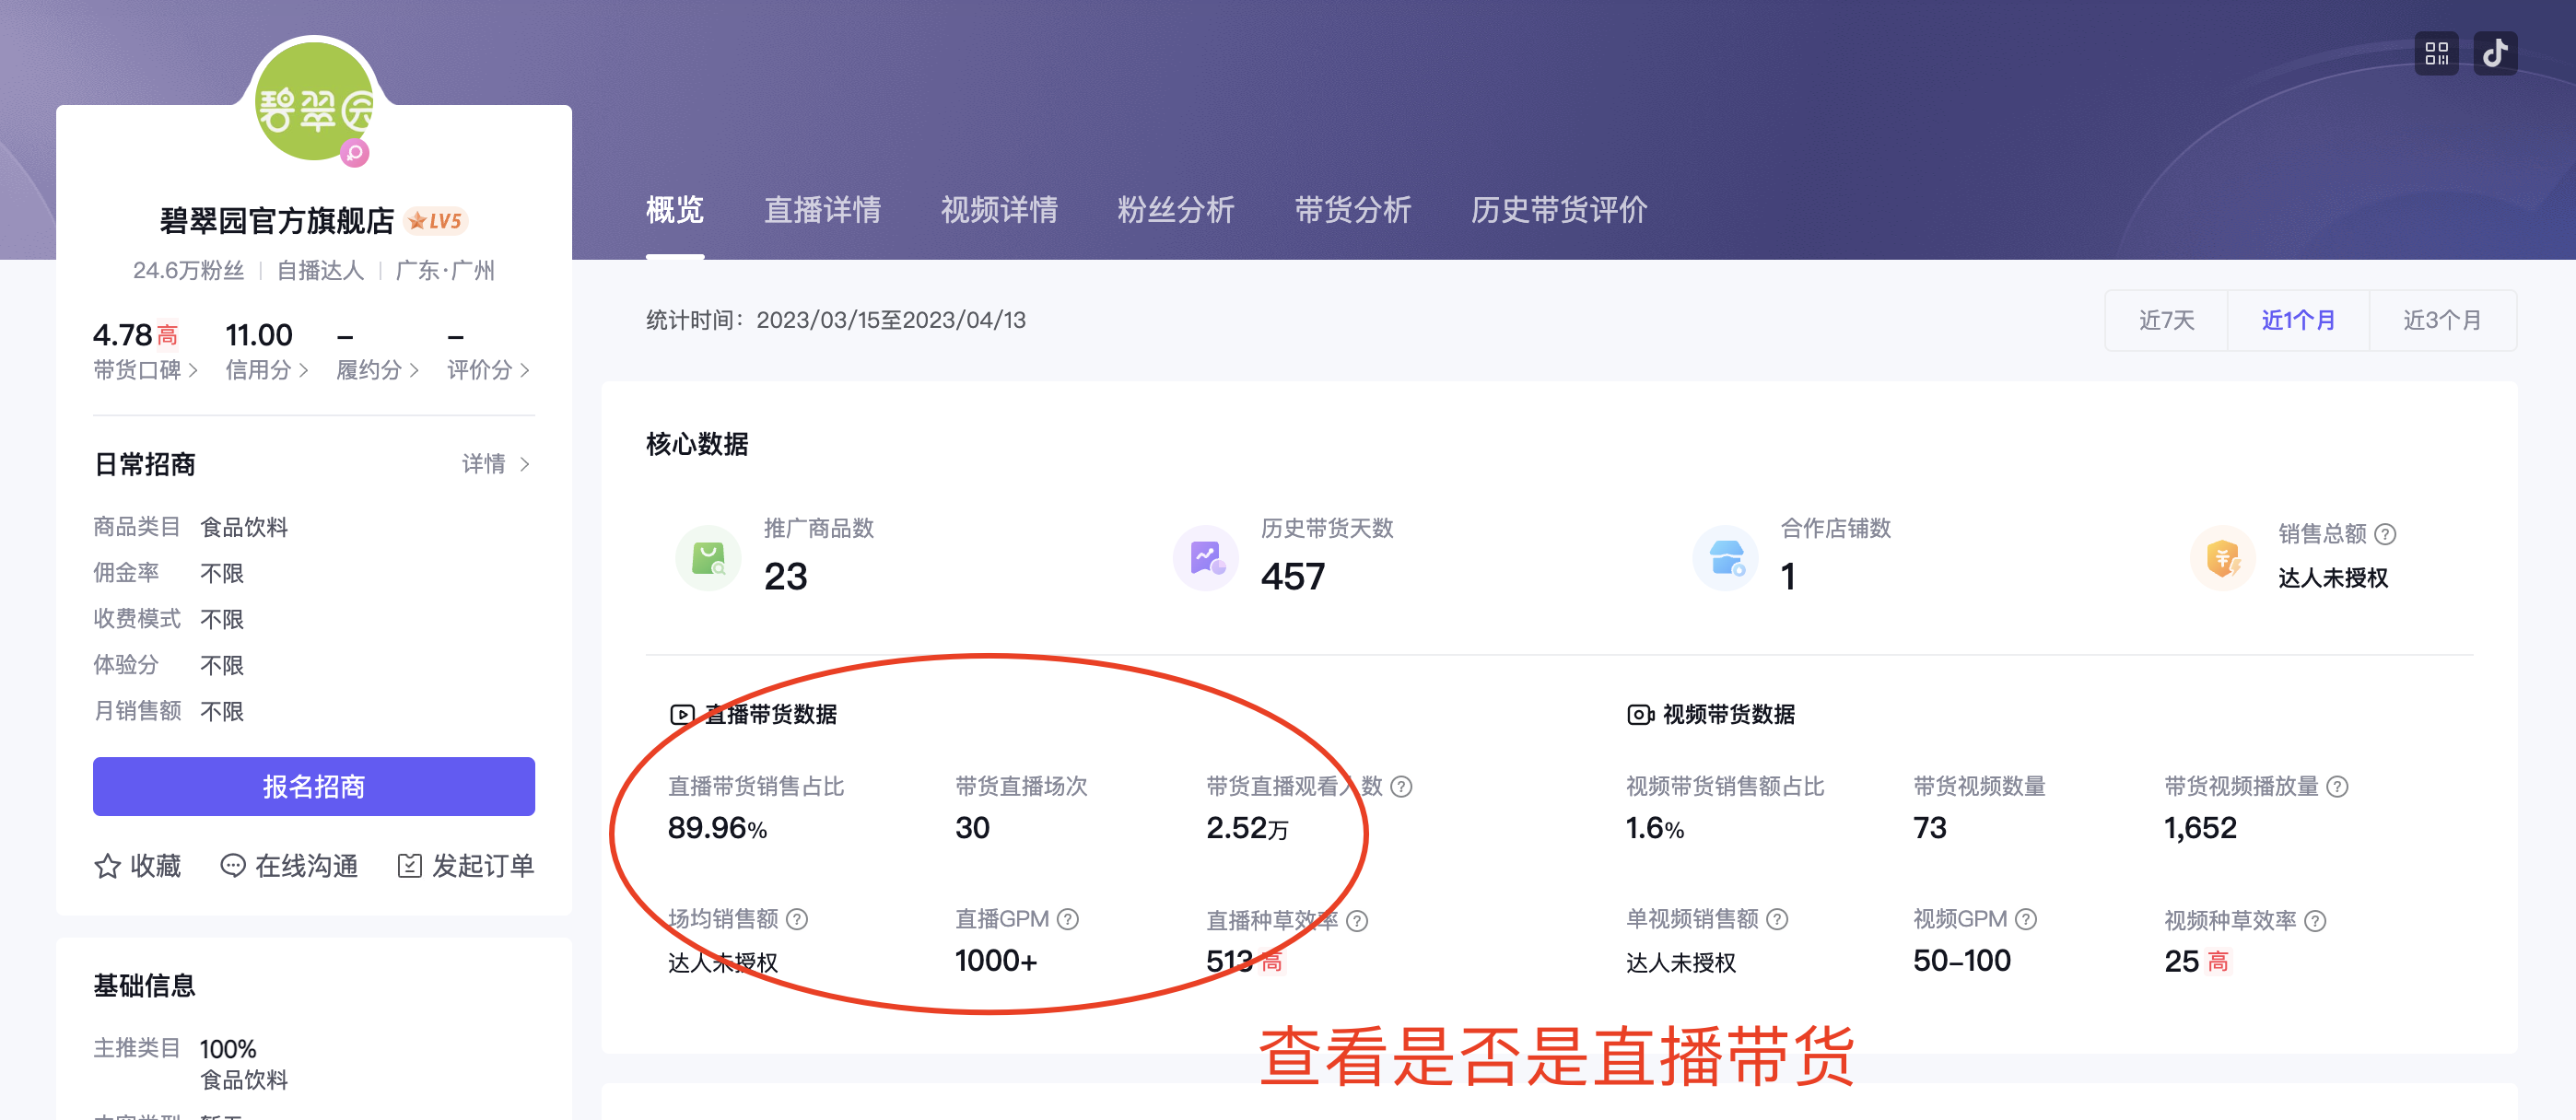
Task: Click the 历史带货天数 chart icon
Action: 1205,557
